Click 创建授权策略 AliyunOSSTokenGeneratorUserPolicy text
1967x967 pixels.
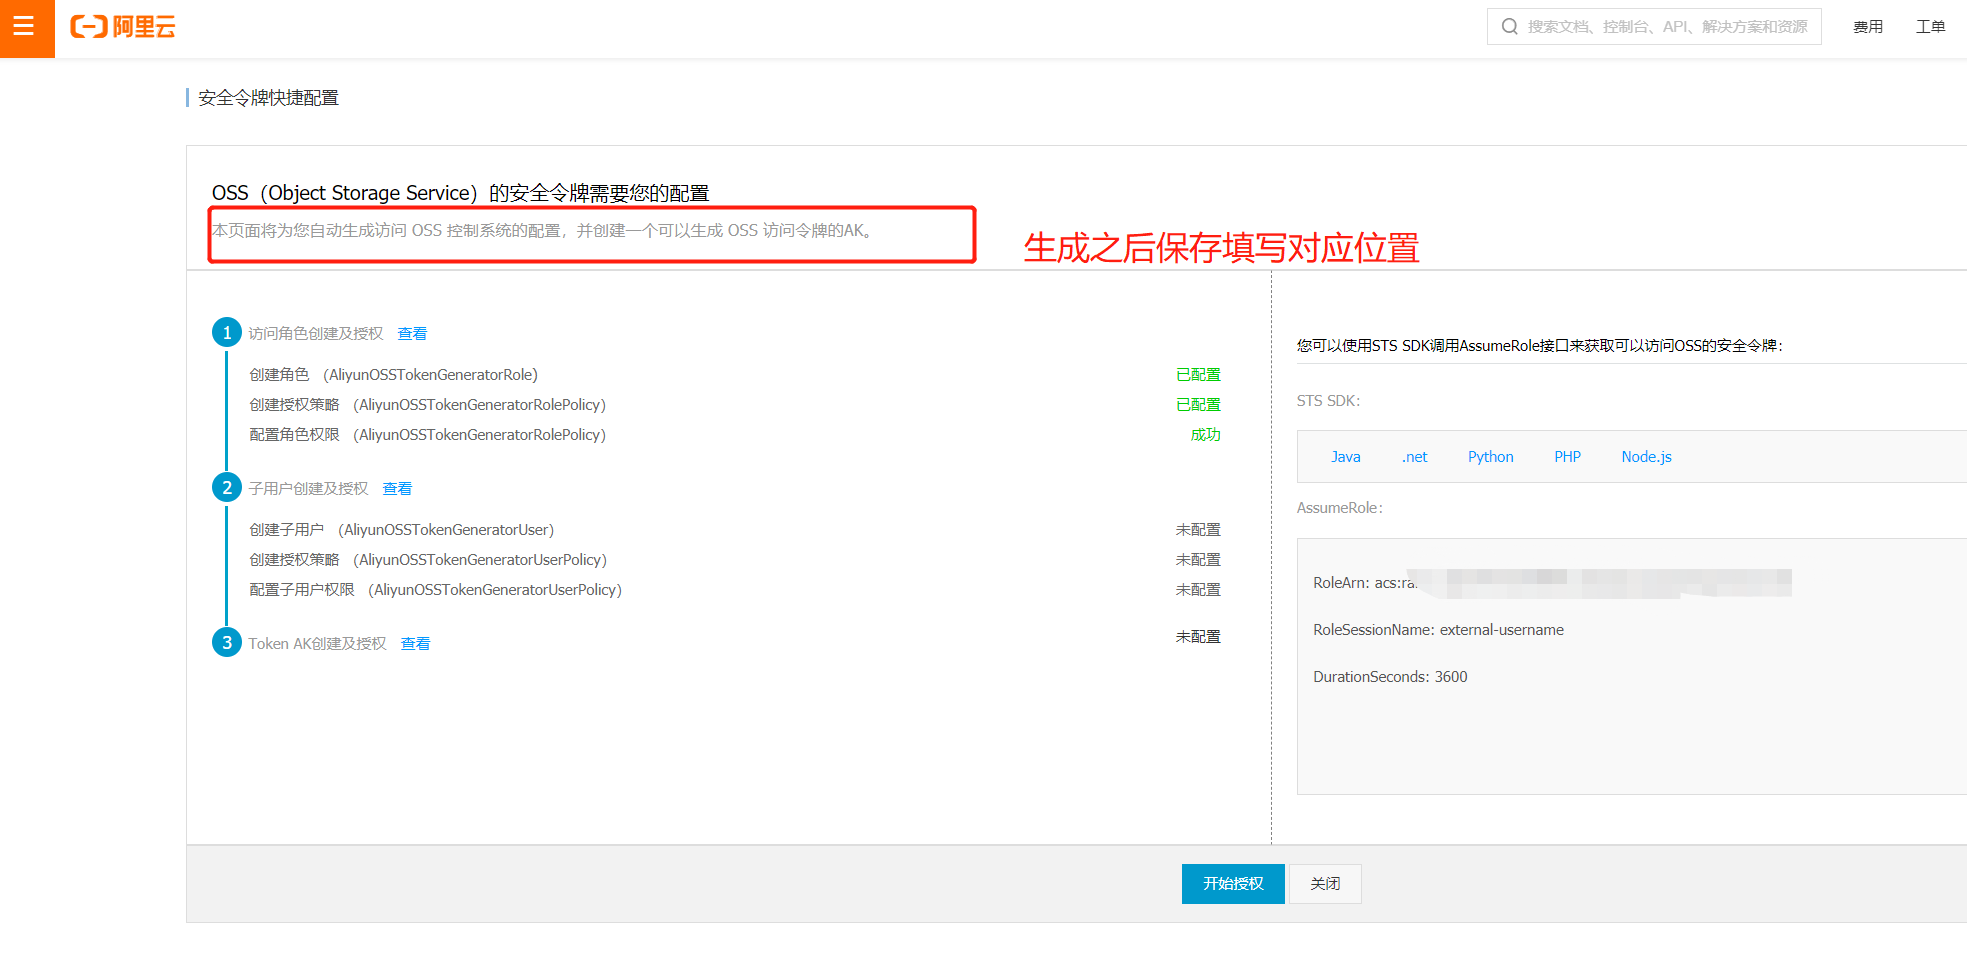pos(428,560)
